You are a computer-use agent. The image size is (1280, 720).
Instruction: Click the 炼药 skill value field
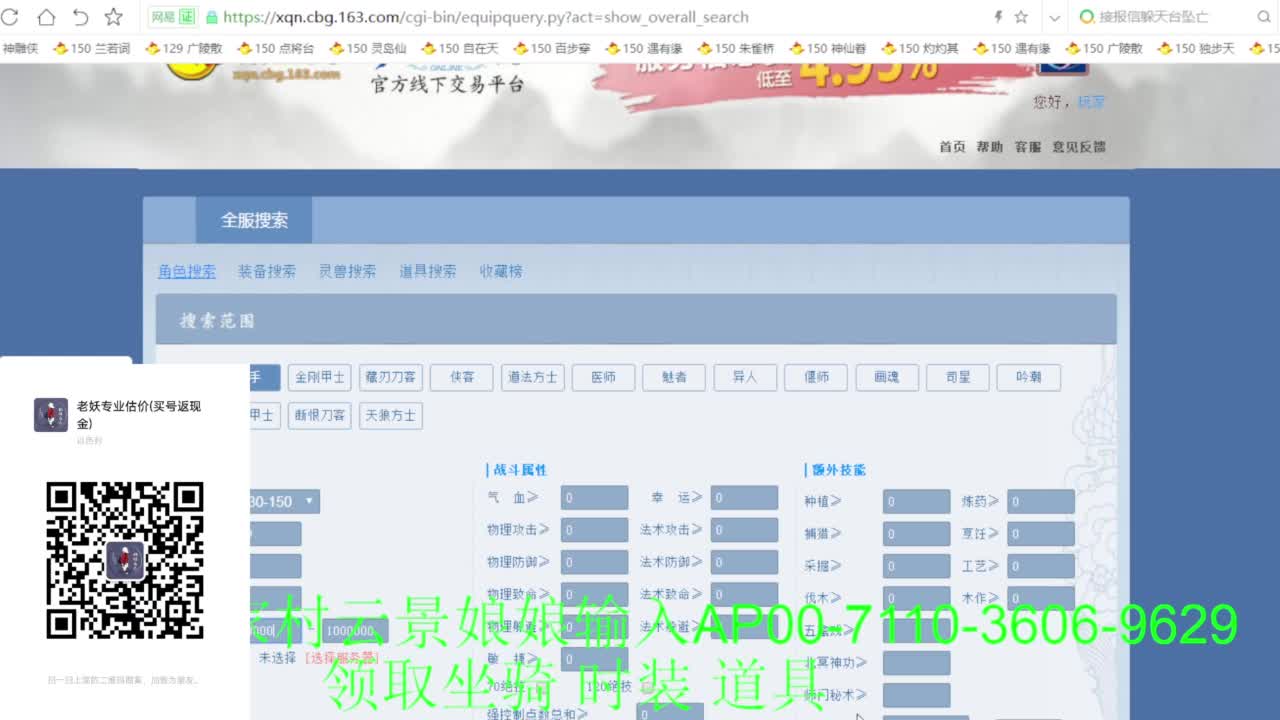point(1041,502)
